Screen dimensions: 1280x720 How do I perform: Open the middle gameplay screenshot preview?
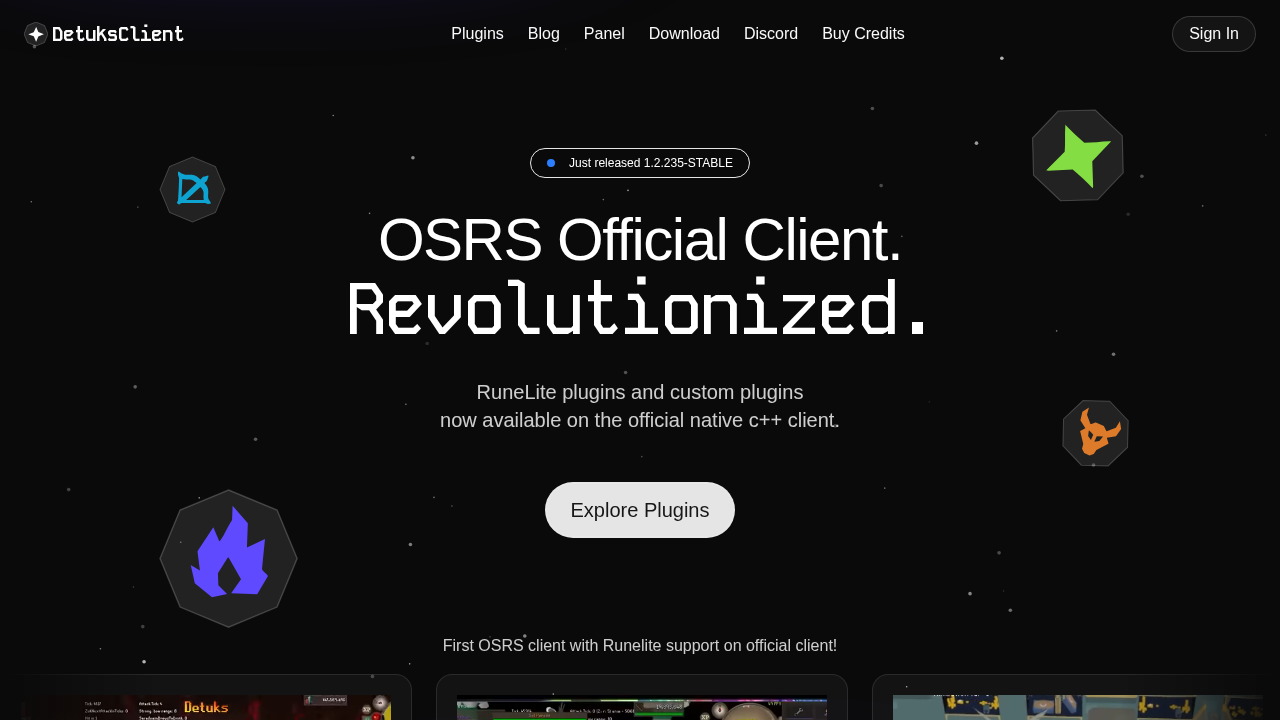pos(641,700)
